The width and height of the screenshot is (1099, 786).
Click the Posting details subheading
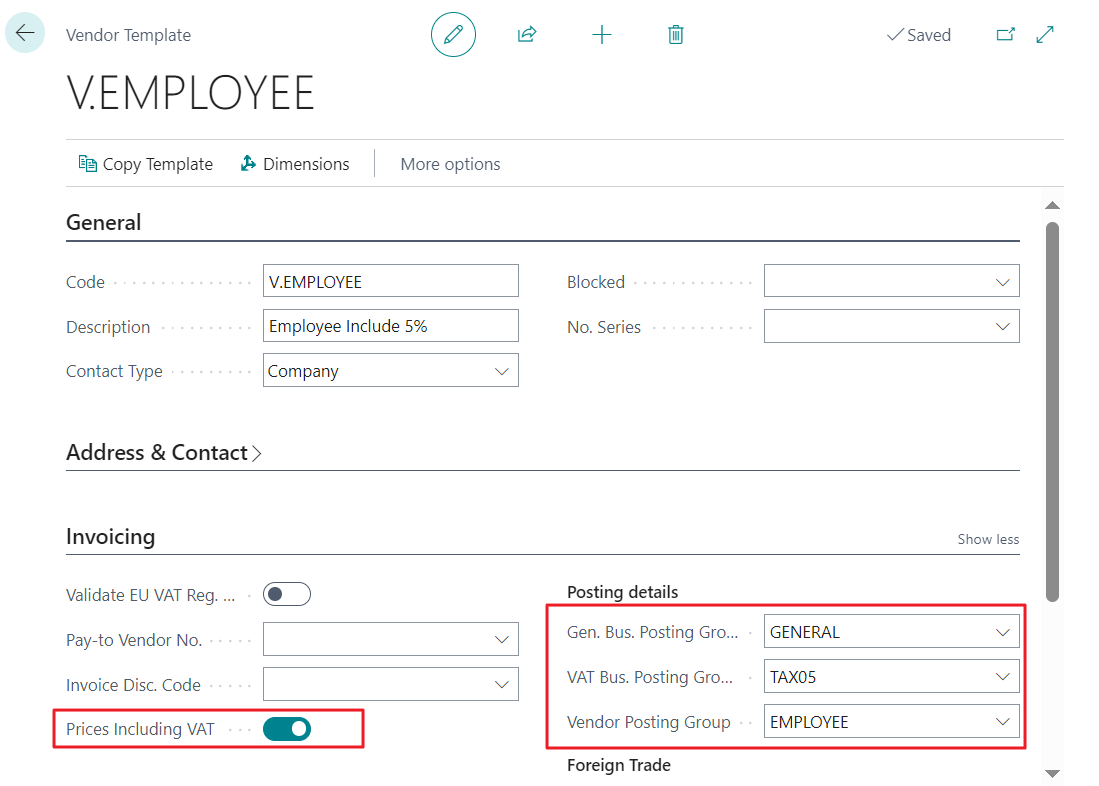[622, 592]
